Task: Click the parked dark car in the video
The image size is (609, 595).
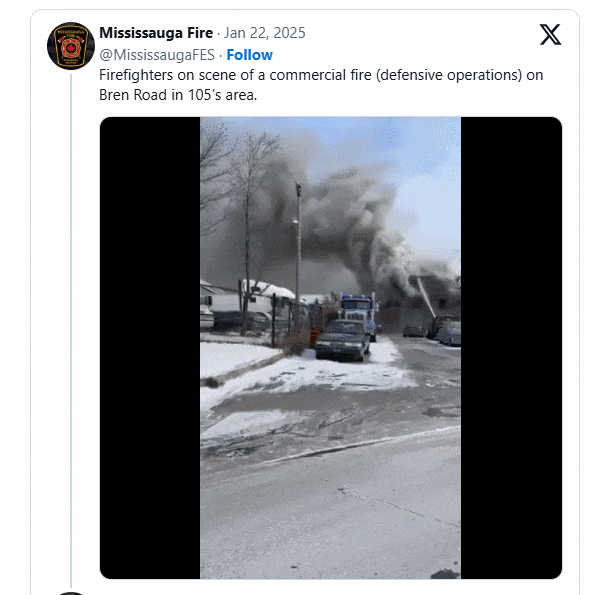Action: pyautogui.click(x=342, y=340)
